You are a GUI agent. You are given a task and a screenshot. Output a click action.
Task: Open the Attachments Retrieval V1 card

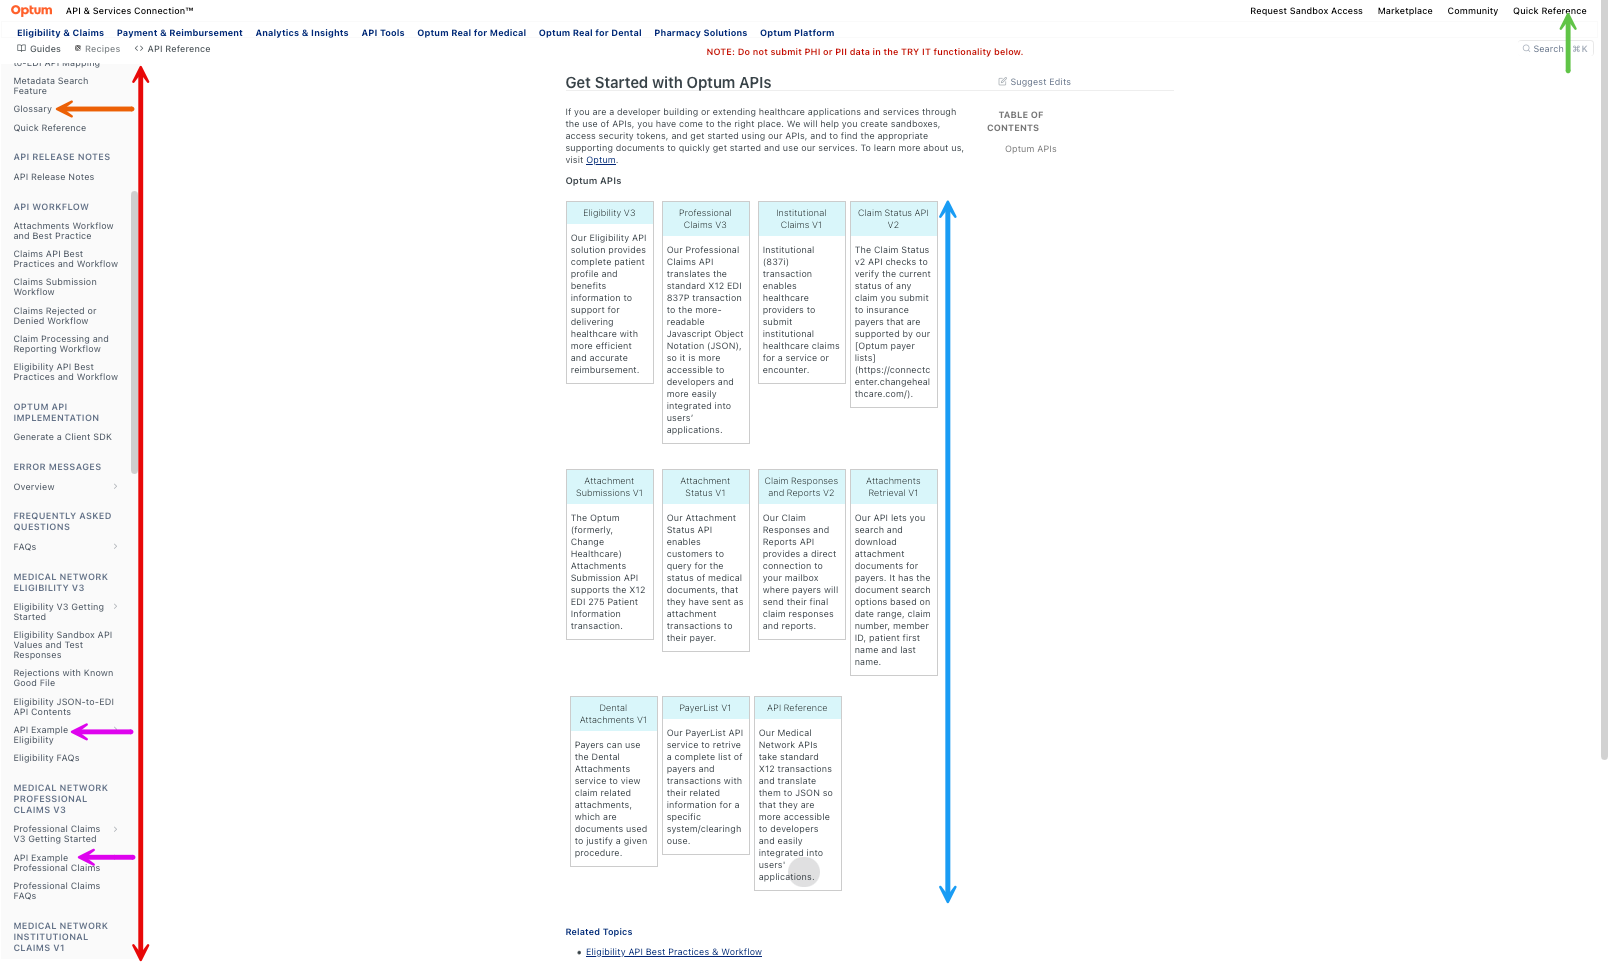pyautogui.click(x=894, y=573)
